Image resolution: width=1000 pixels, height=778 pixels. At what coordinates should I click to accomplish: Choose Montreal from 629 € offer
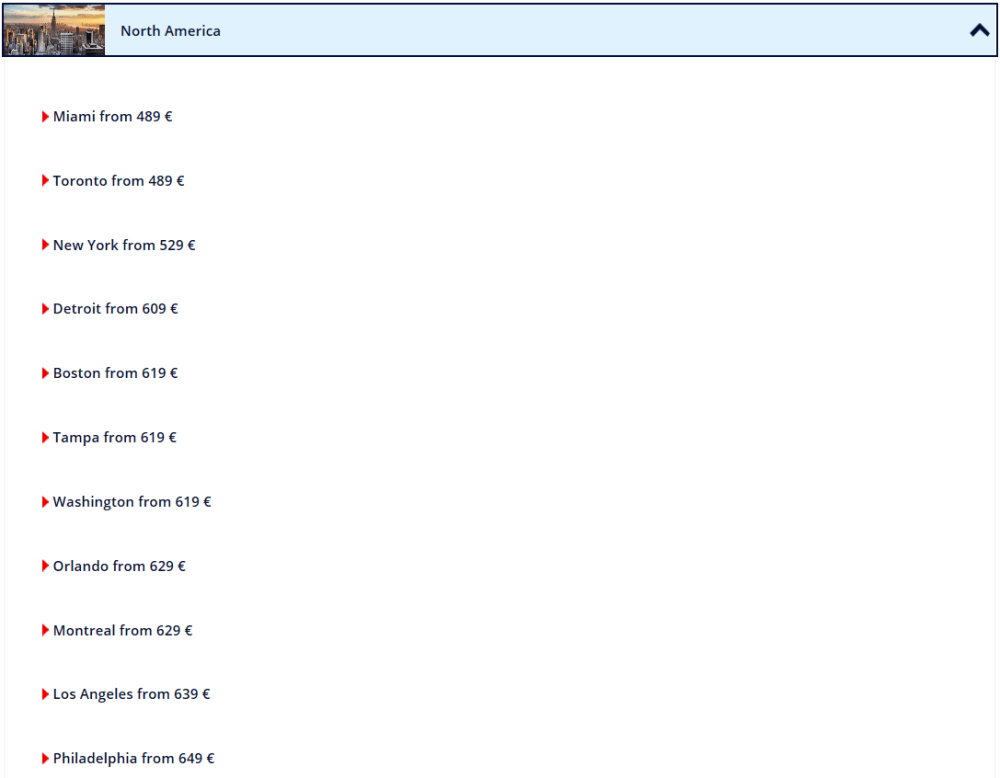pos(122,630)
